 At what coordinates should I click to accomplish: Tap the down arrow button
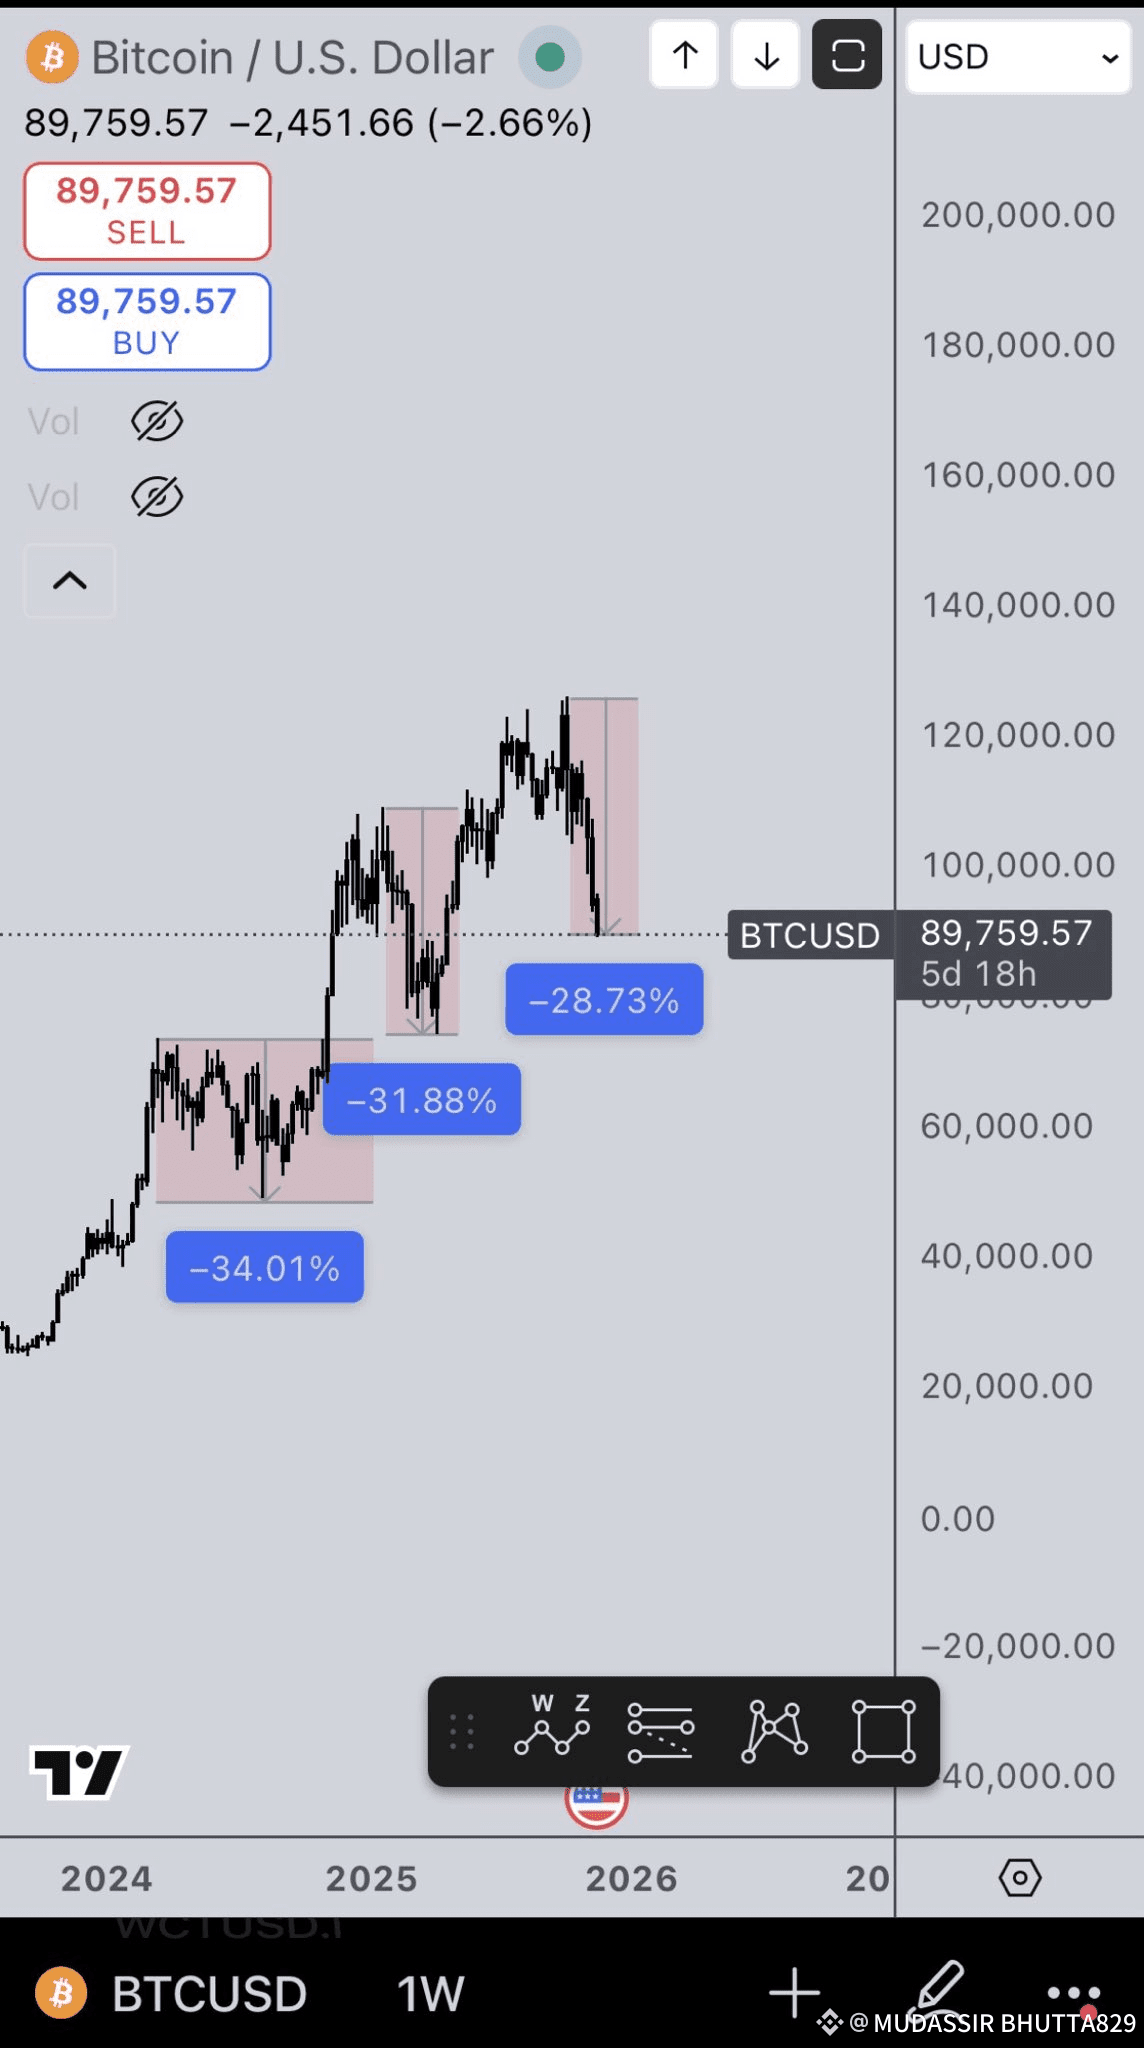click(766, 56)
